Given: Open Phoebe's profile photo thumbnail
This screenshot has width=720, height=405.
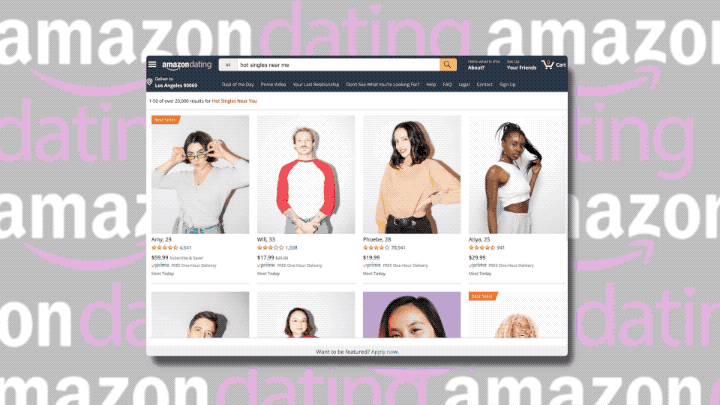Looking at the screenshot, I should pyautogui.click(x=412, y=174).
